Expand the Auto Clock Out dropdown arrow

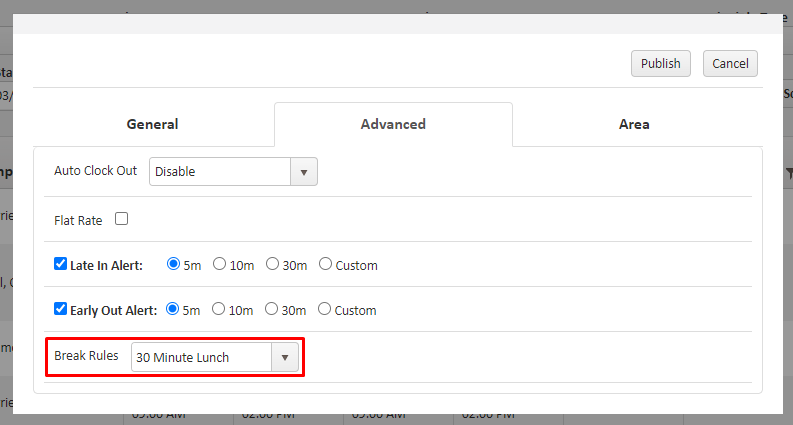304,171
